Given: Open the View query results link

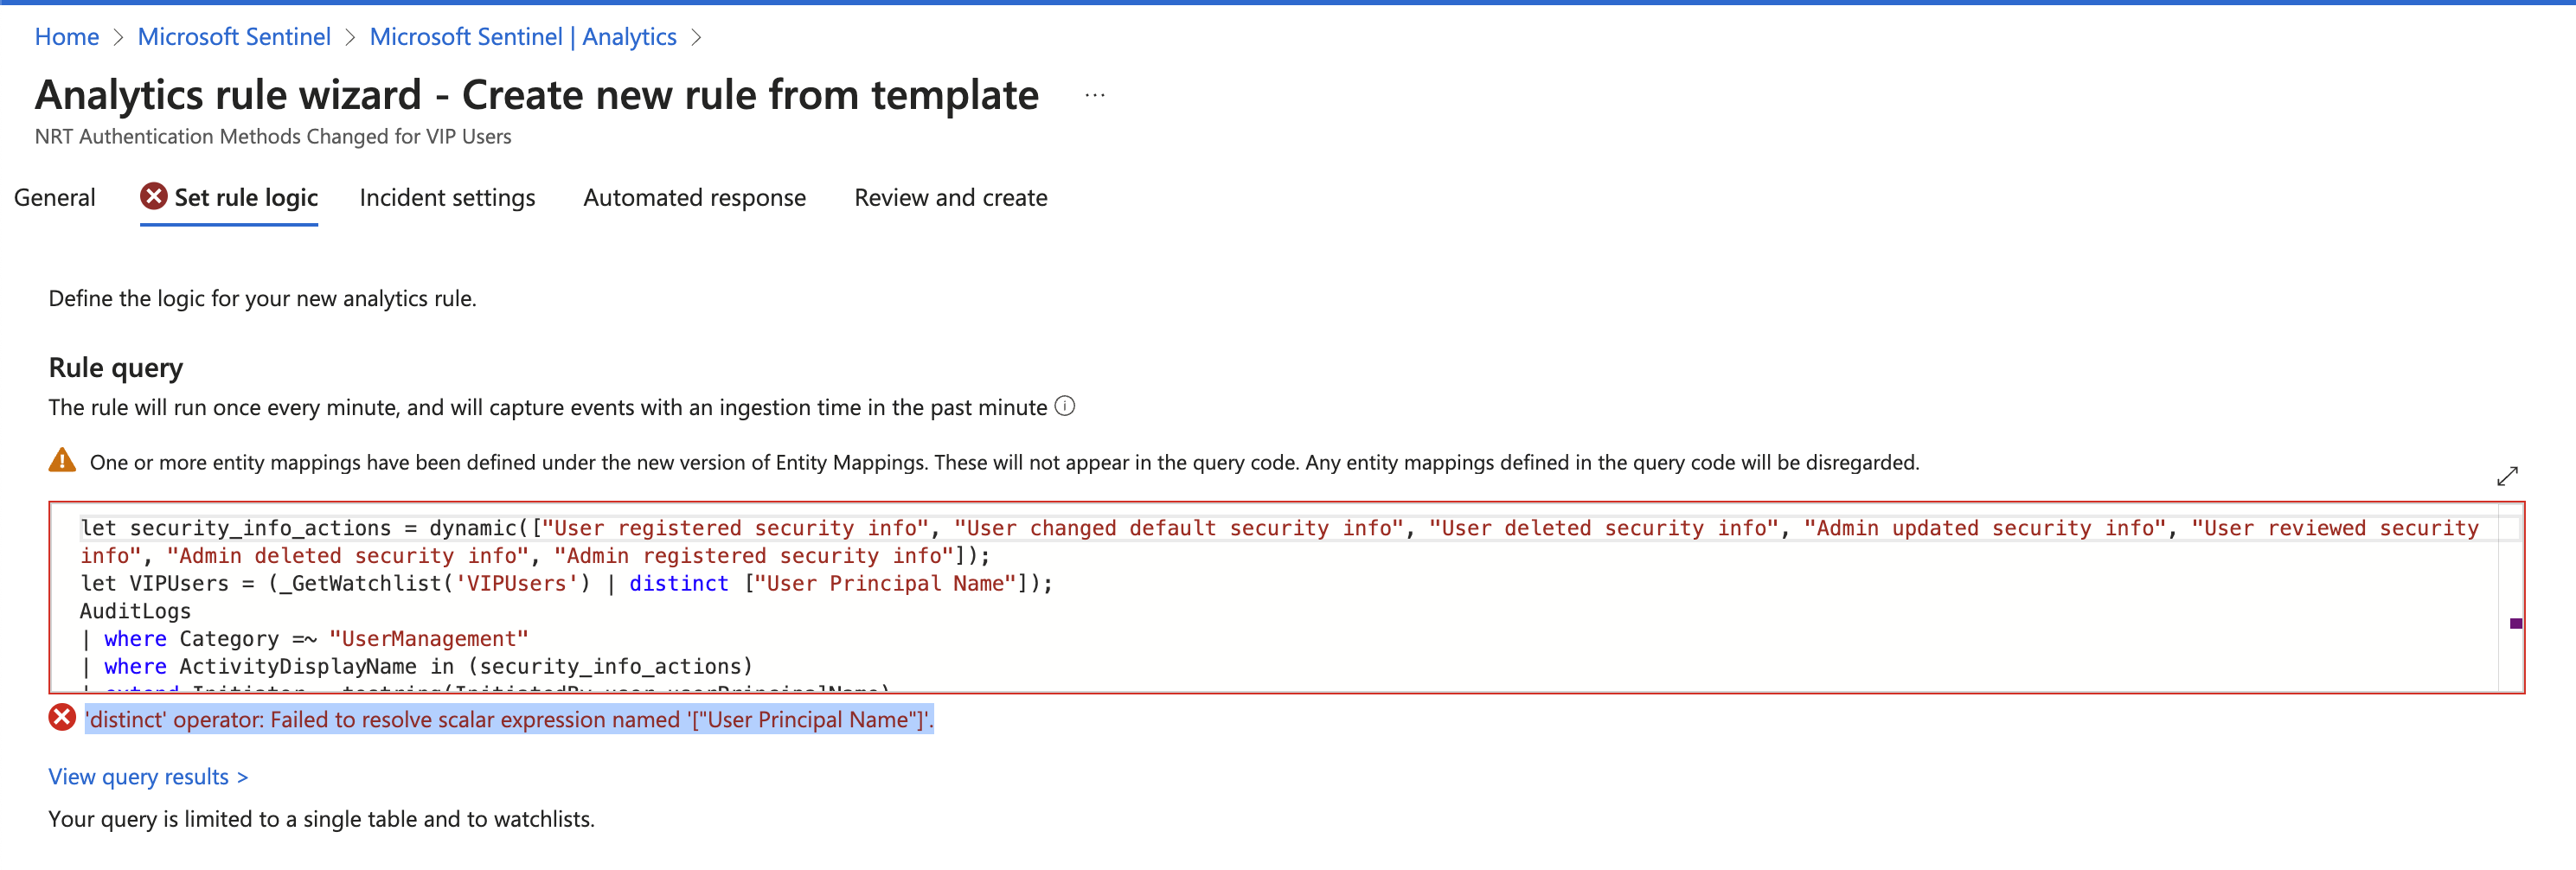Looking at the screenshot, I should 148,776.
